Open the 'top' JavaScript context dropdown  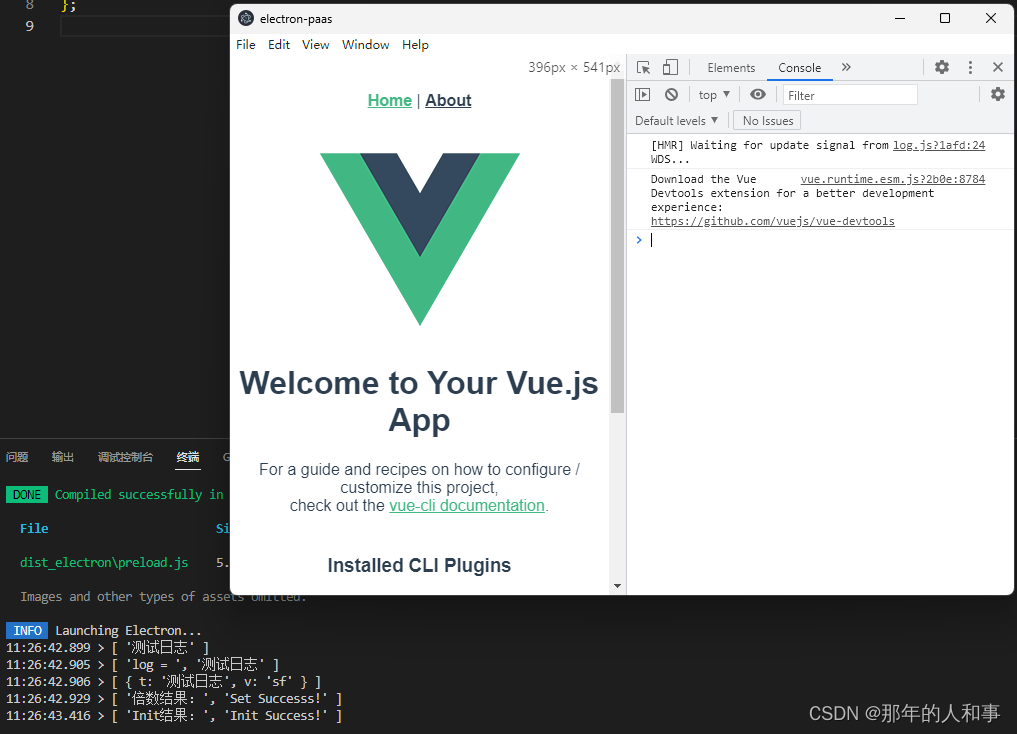(x=713, y=94)
